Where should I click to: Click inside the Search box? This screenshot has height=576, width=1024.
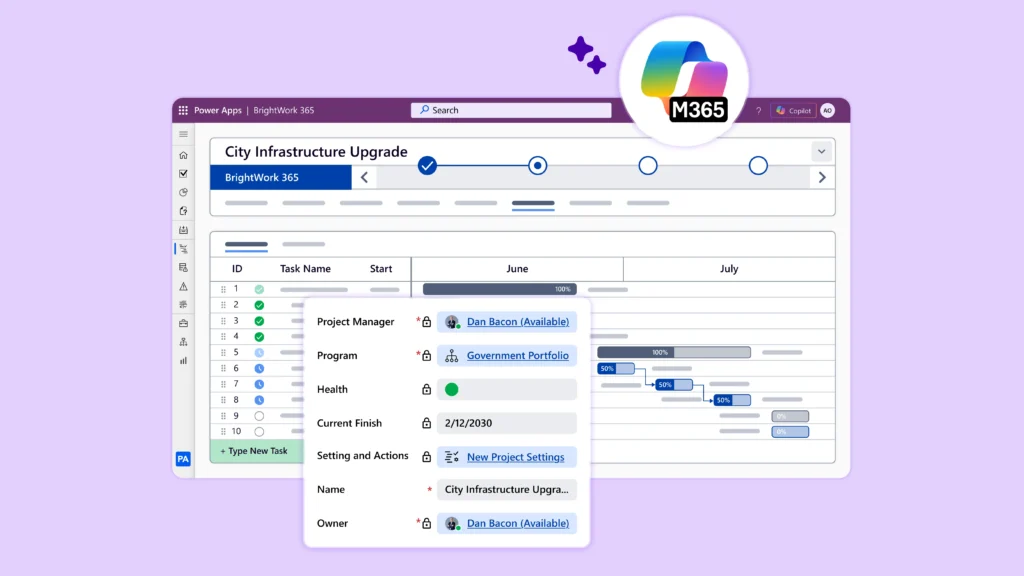point(511,110)
